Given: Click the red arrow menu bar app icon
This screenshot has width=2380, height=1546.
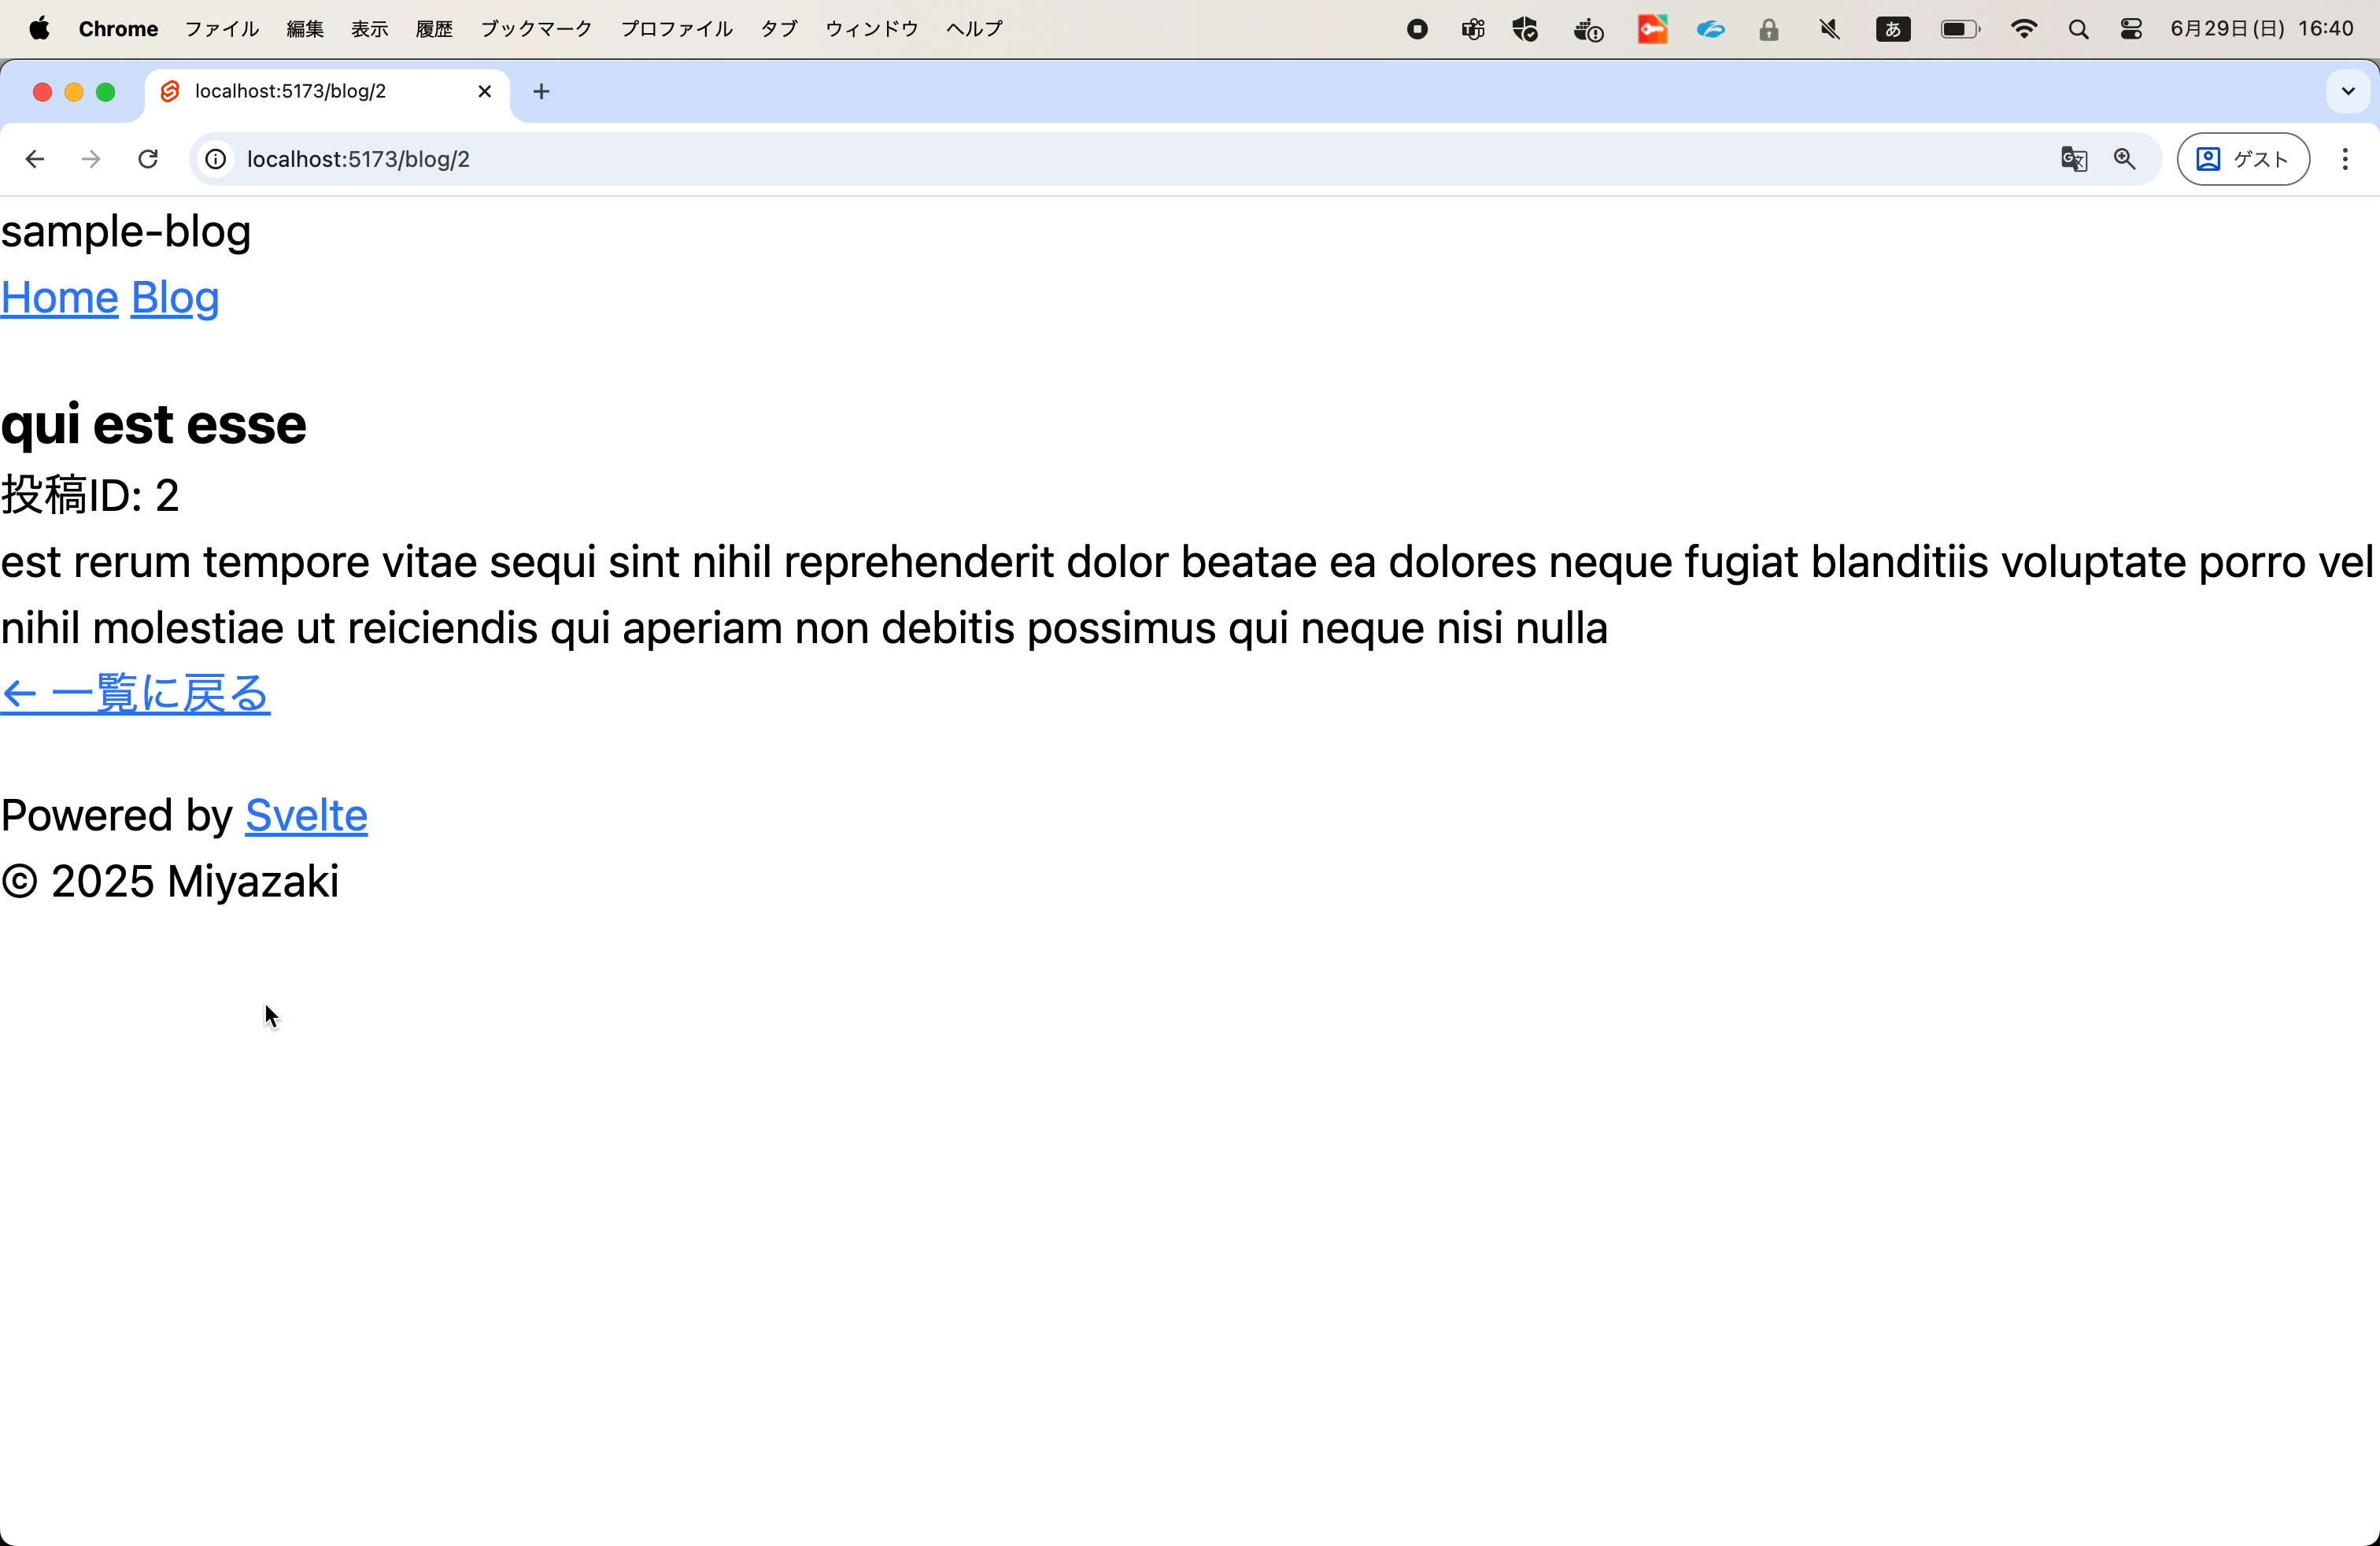Looking at the screenshot, I should (x=1652, y=30).
